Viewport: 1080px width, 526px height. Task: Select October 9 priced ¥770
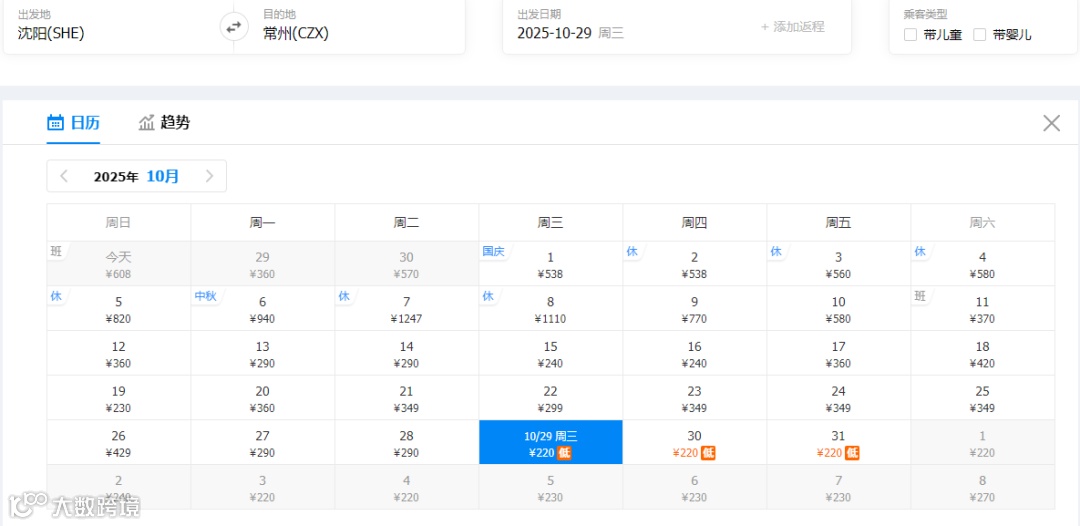pos(695,308)
